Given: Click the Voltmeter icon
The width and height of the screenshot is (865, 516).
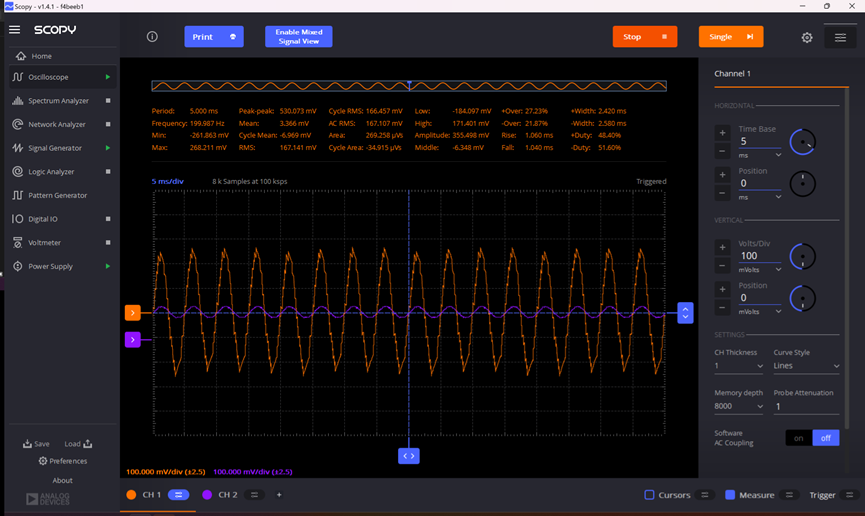Looking at the screenshot, I should coord(18,243).
